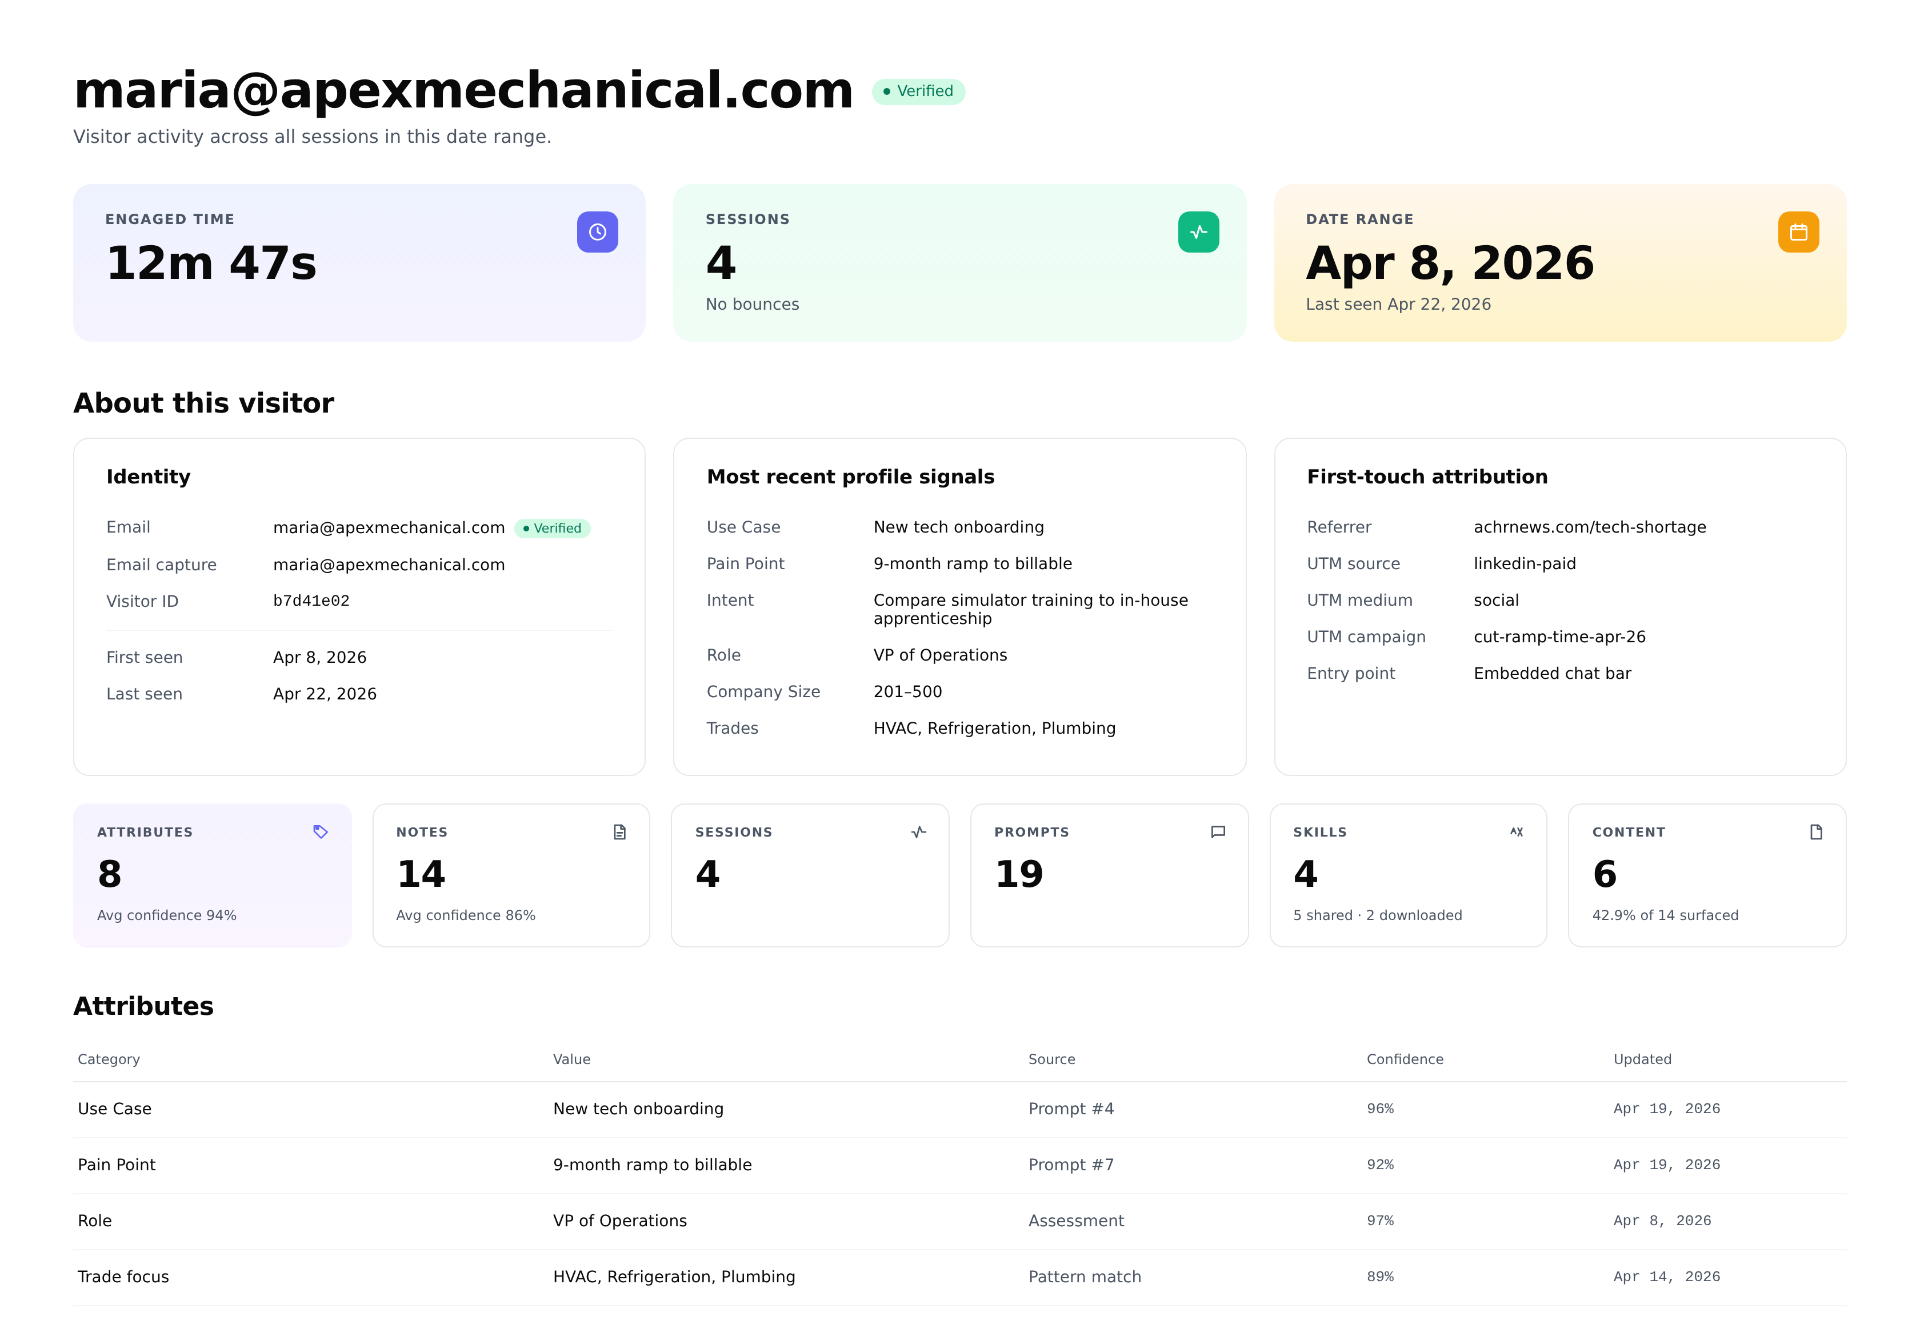Viewport: 1920px width, 1324px height.
Task: Click the 'Last seen Apr 22, 2026' caption
Action: 1398,304
